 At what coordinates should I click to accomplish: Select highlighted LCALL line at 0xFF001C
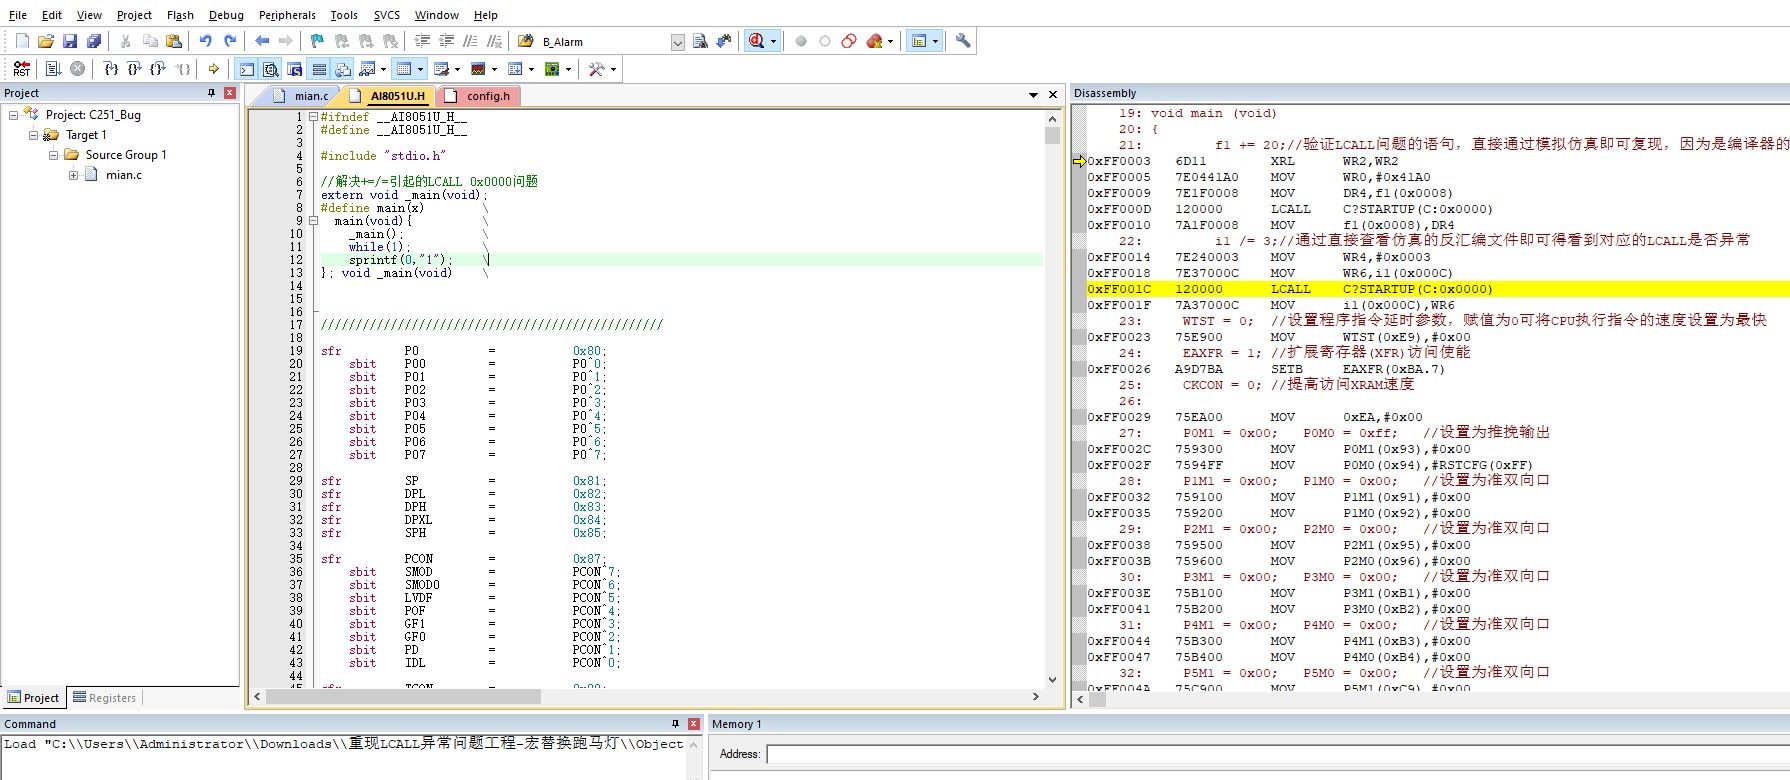(1437, 289)
